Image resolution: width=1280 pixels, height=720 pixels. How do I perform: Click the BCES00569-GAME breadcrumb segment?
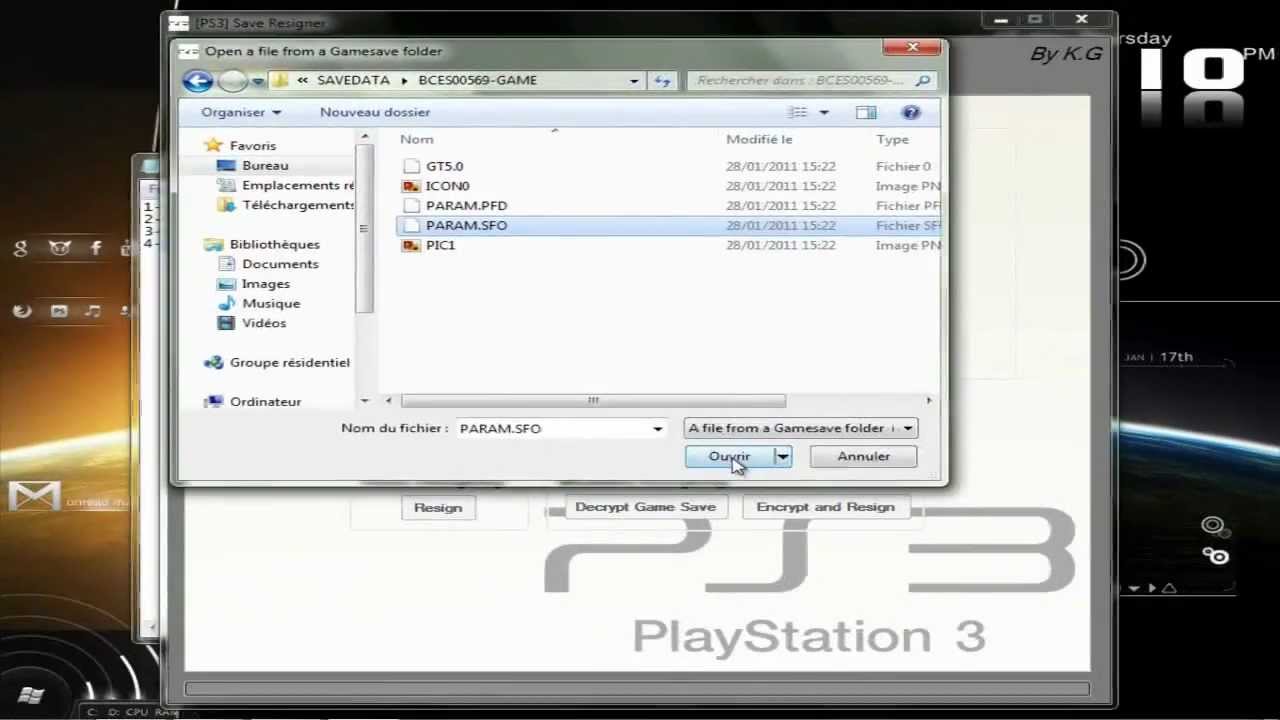(x=478, y=80)
